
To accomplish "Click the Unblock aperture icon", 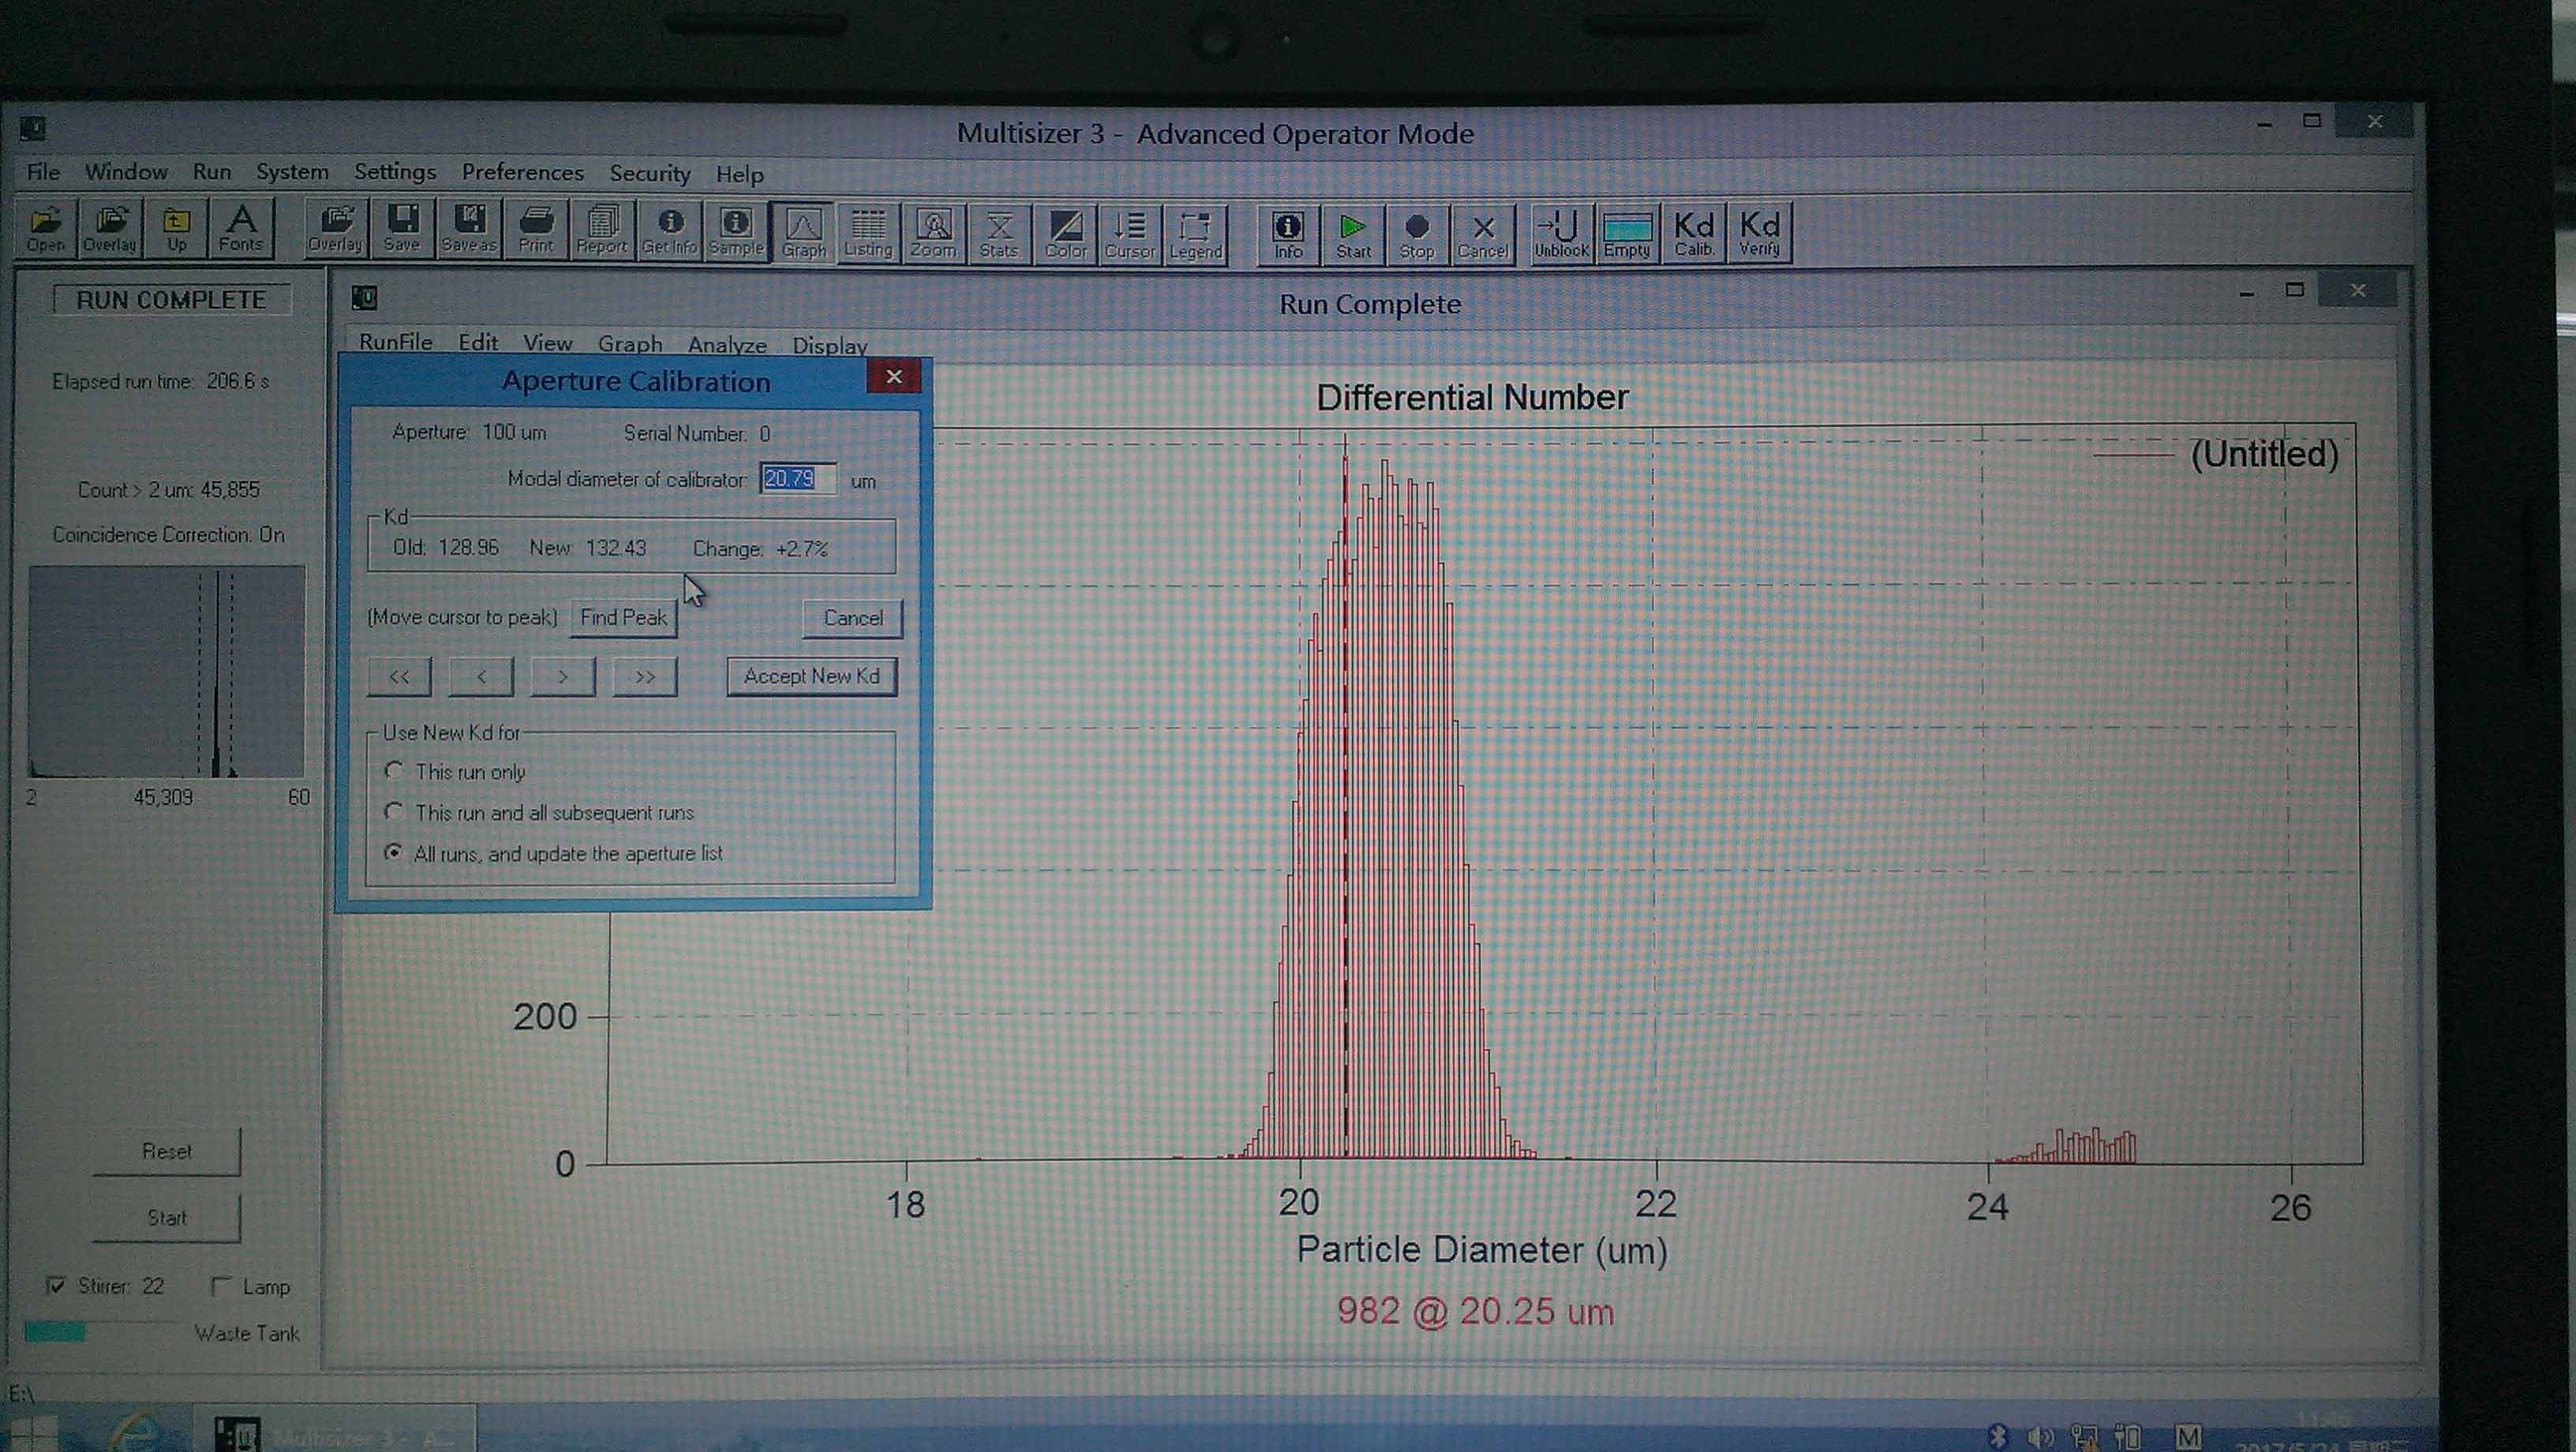I will point(1561,233).
